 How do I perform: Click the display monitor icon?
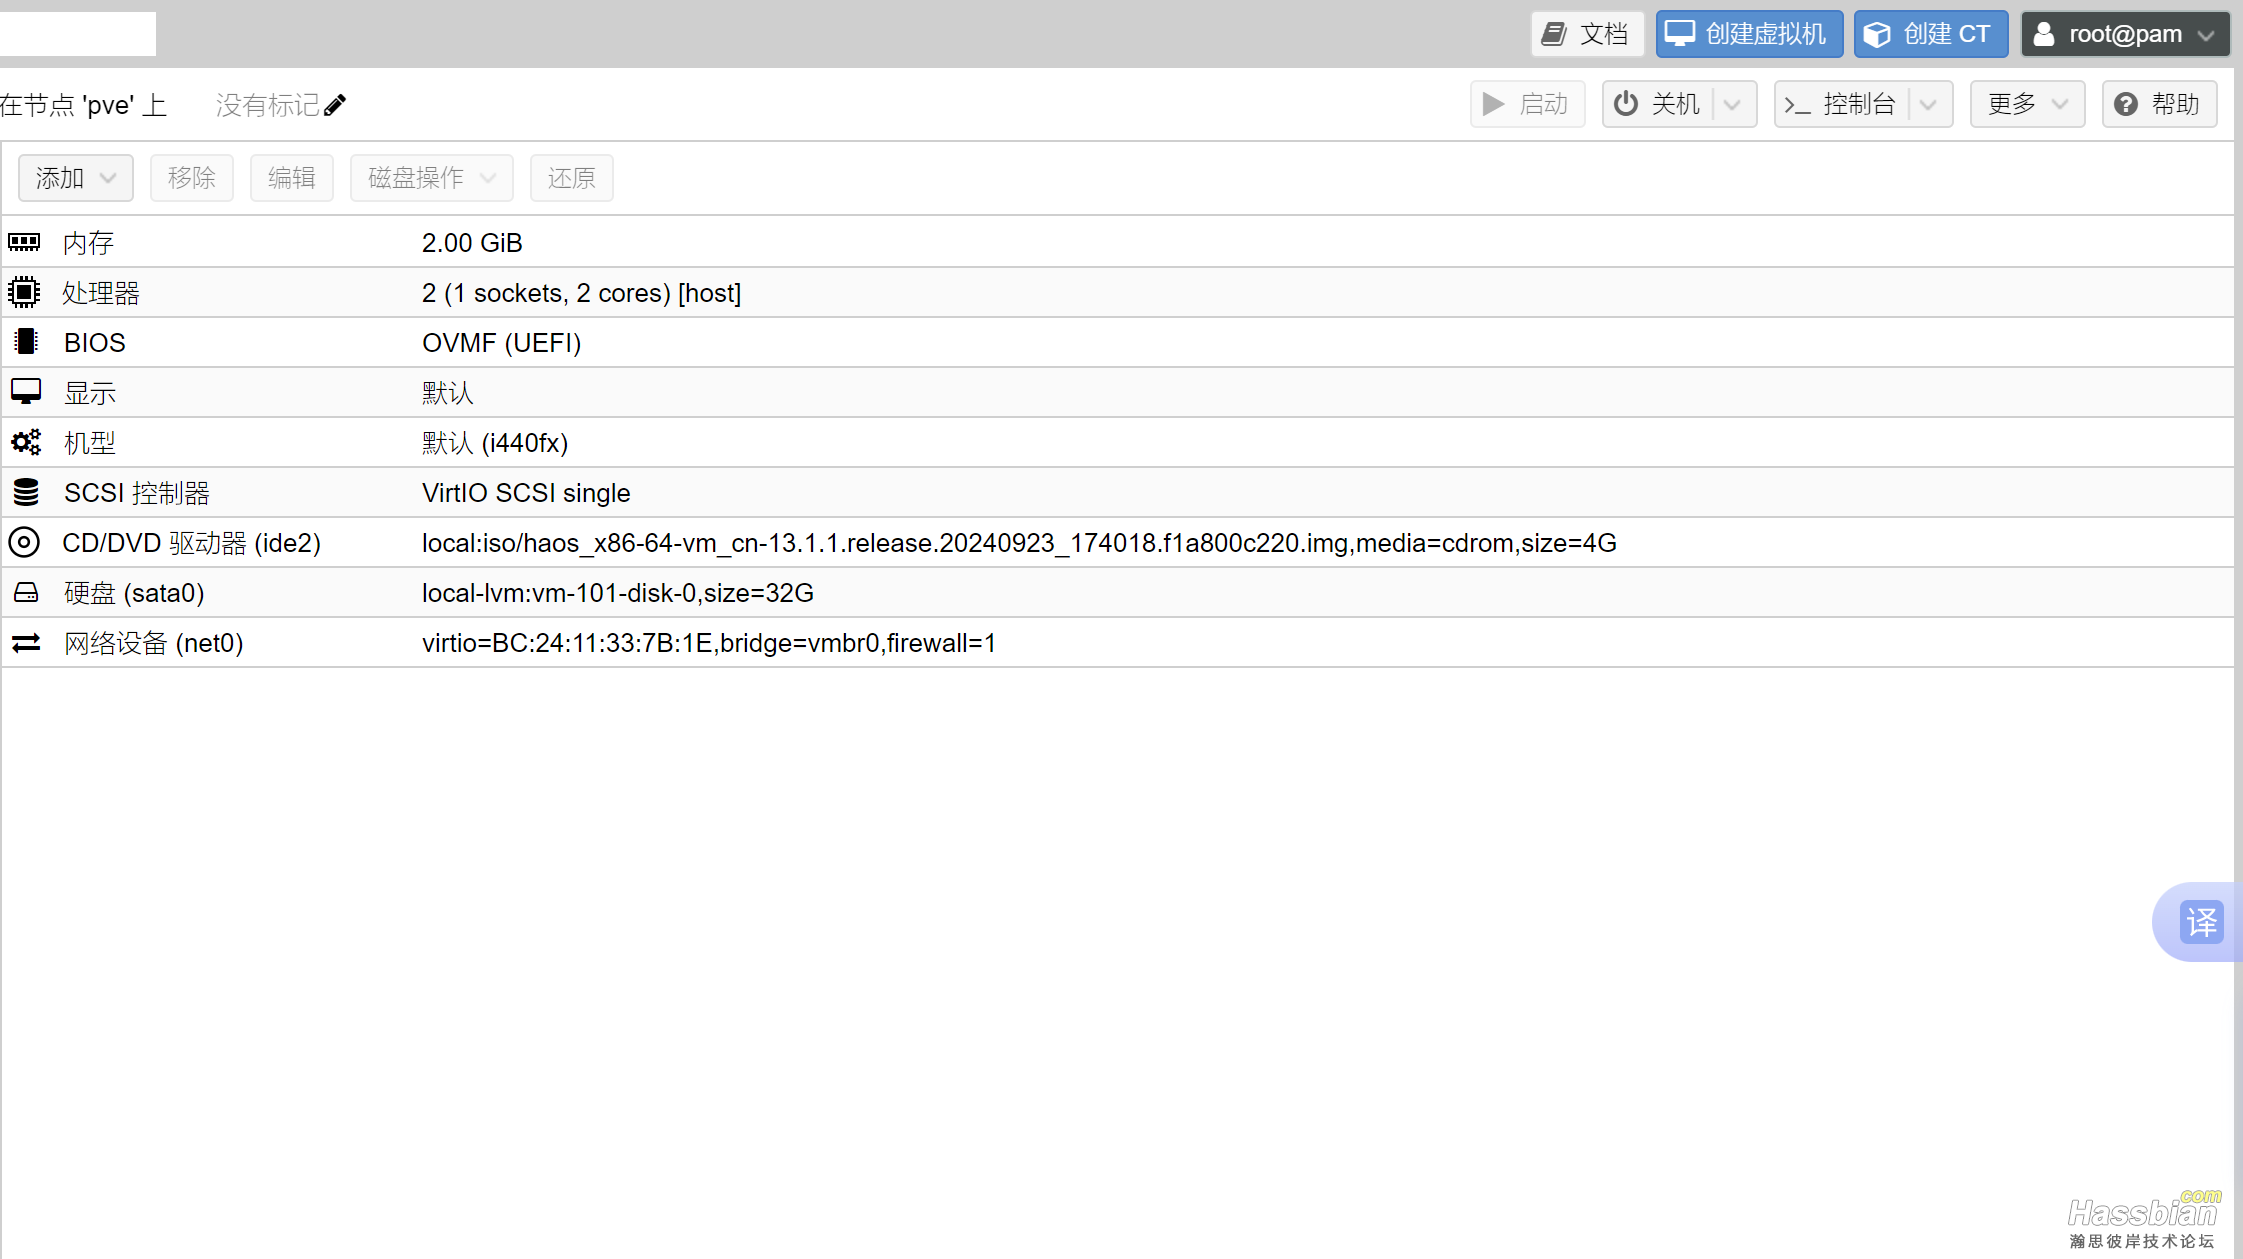click(x=26, y=391)
